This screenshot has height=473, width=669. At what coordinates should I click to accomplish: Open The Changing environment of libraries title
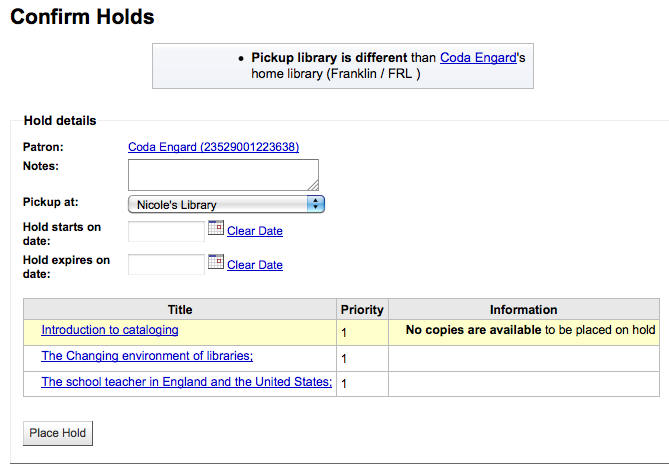(x=147, y=356)
